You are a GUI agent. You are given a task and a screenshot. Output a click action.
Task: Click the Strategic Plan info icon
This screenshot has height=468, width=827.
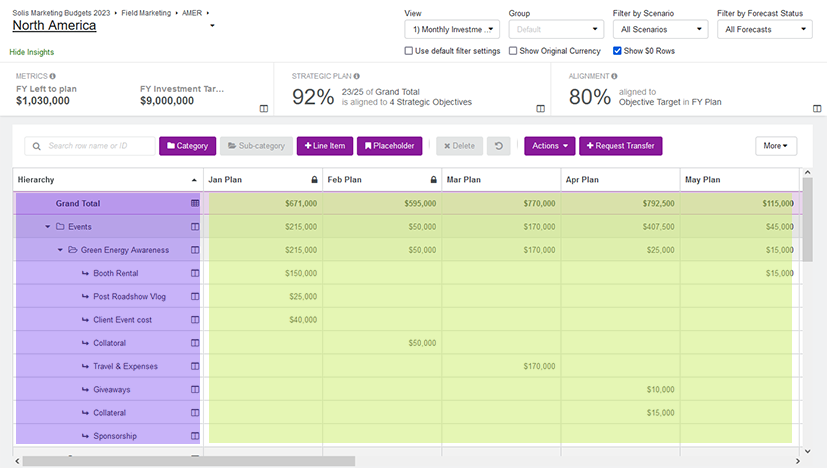(x=357, y=77)
